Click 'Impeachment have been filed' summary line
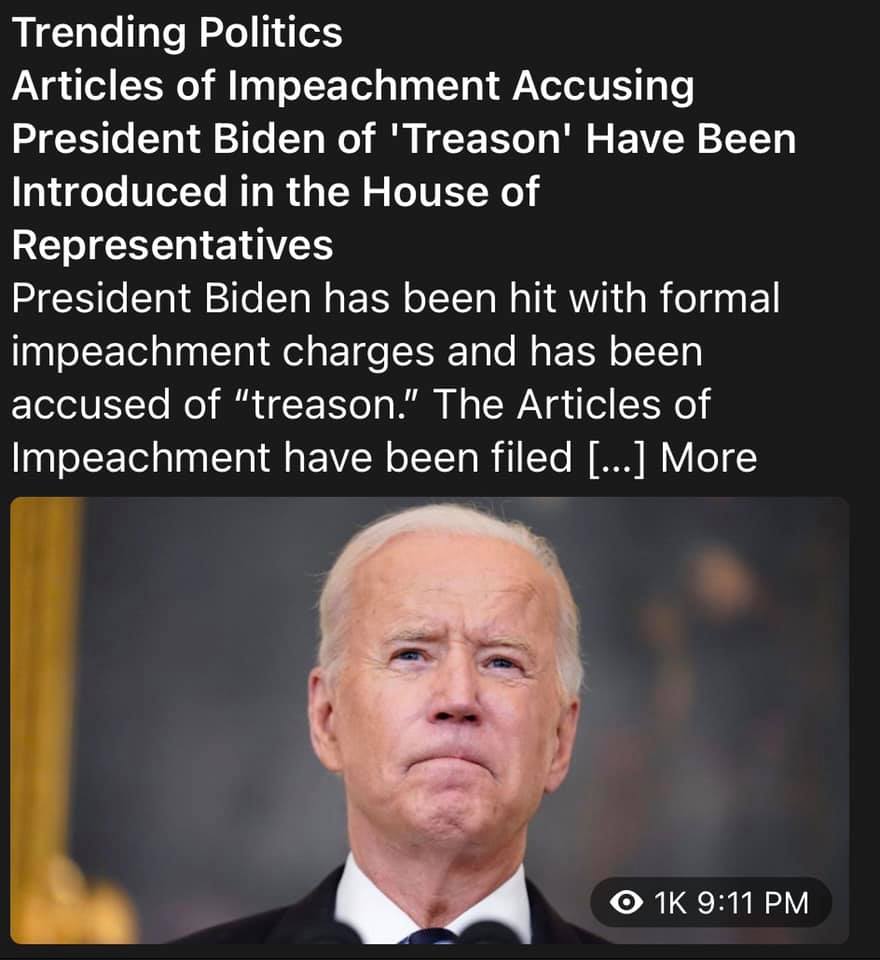 (x=291, y=458)
